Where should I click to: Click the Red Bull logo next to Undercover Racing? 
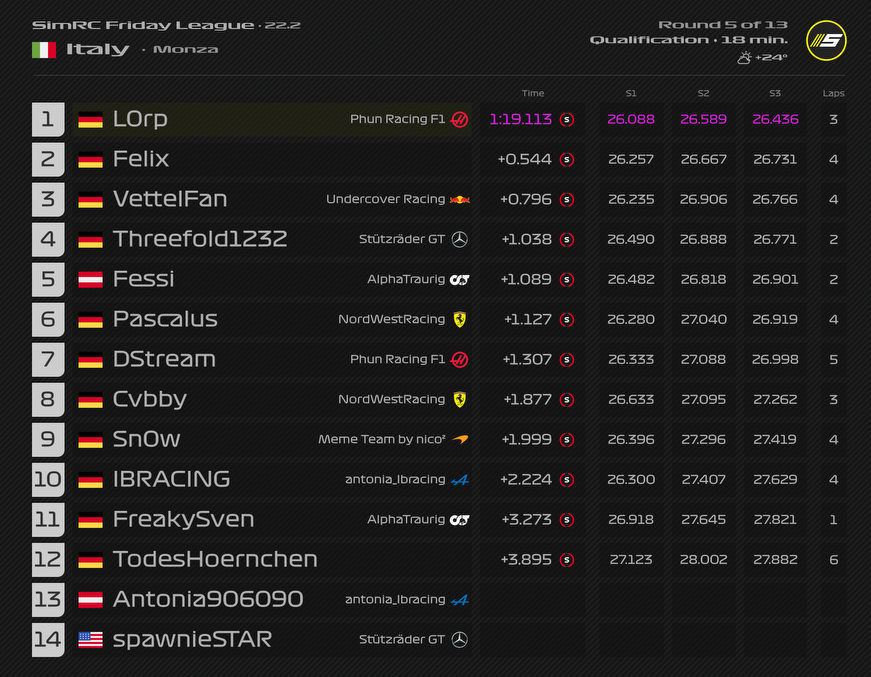click(459, 199)
